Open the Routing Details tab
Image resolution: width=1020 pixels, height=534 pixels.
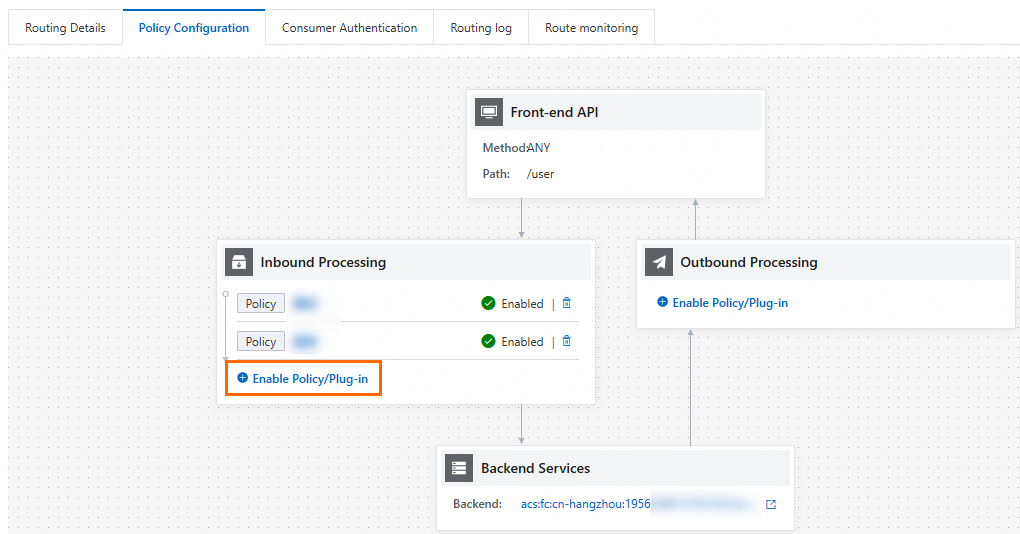(x=65, y=28)
